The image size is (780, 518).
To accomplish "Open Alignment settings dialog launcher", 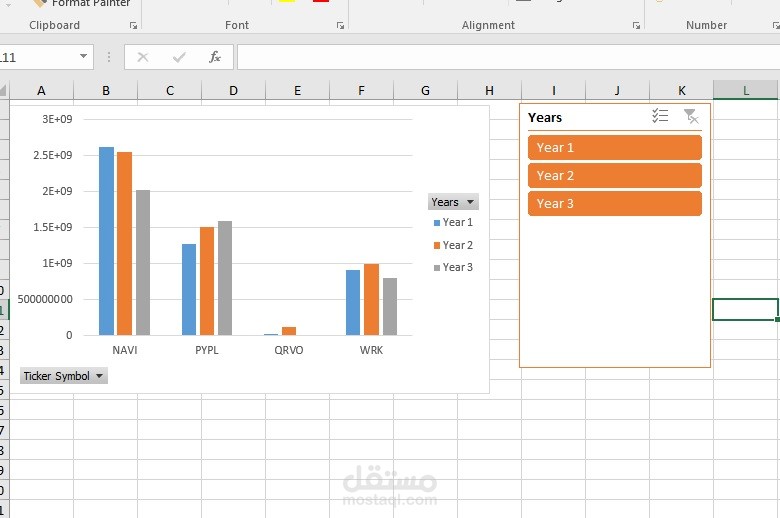I will point(636,25).
